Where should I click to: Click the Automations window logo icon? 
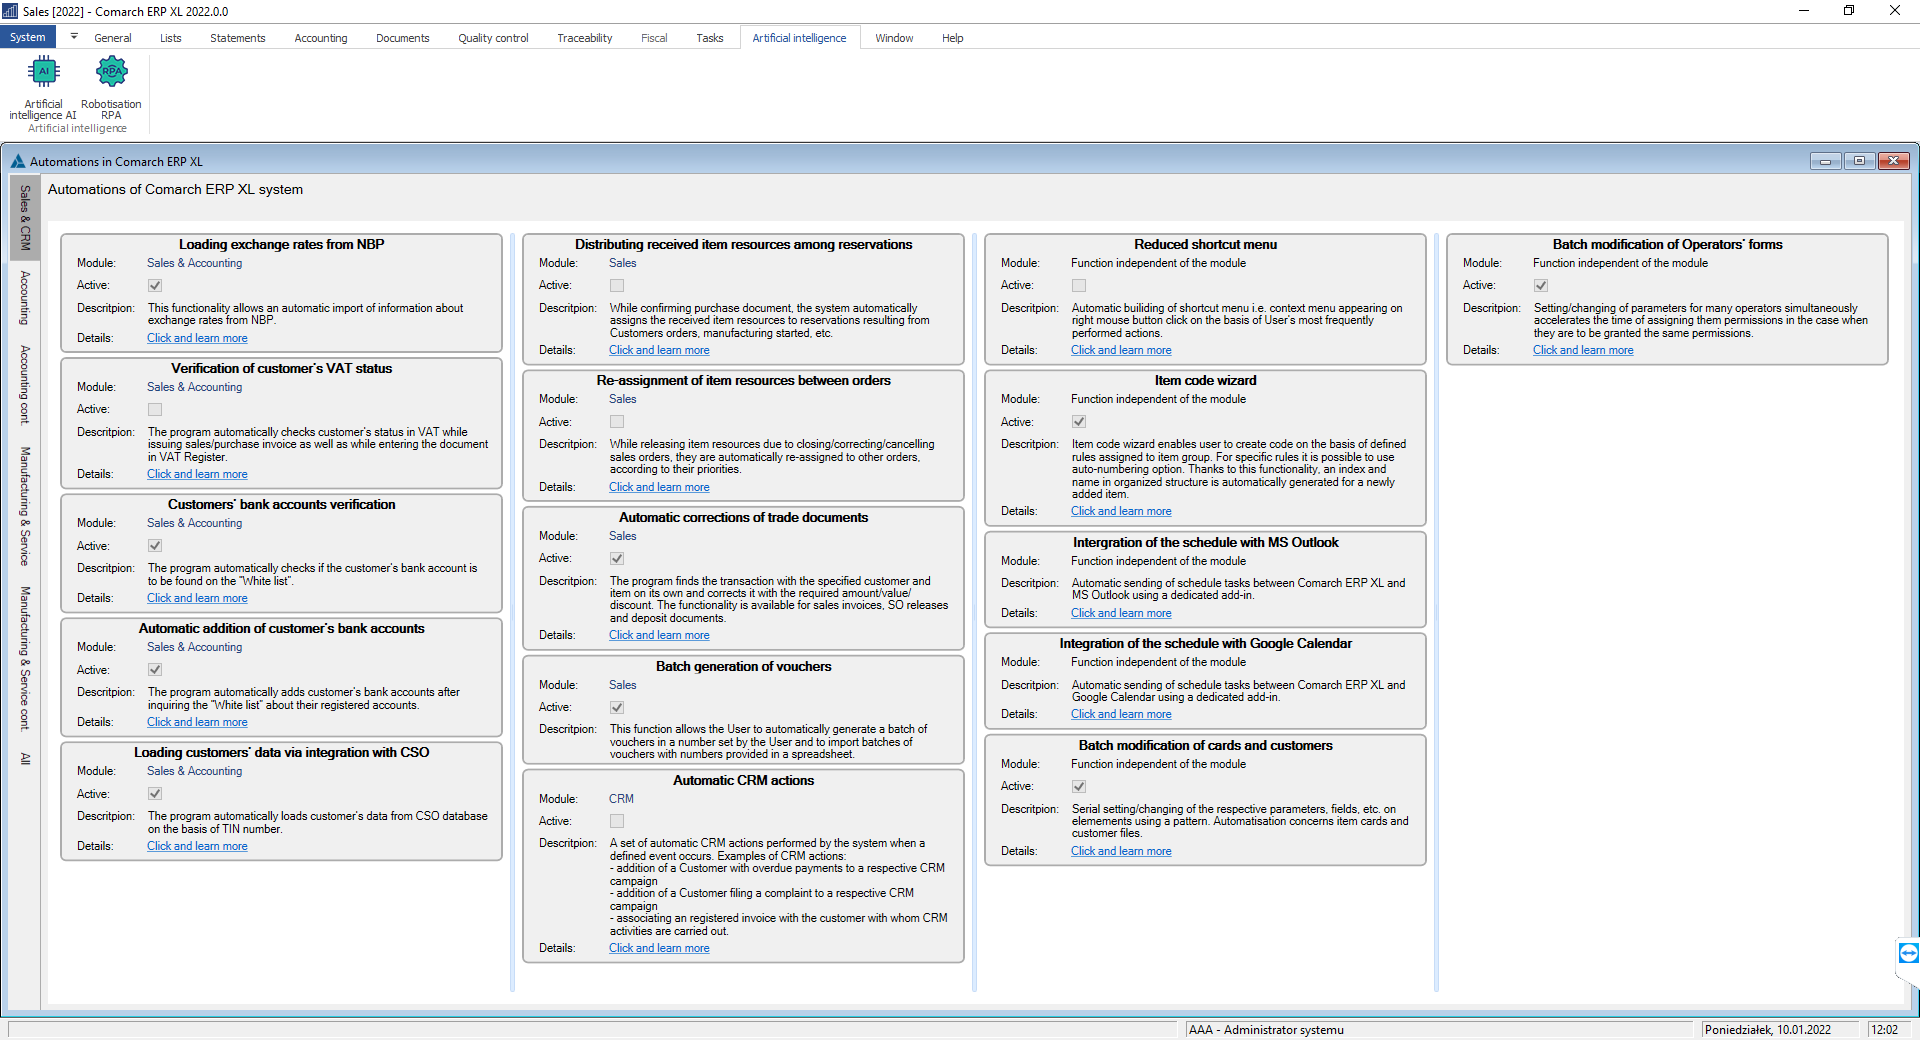(17, 161)
